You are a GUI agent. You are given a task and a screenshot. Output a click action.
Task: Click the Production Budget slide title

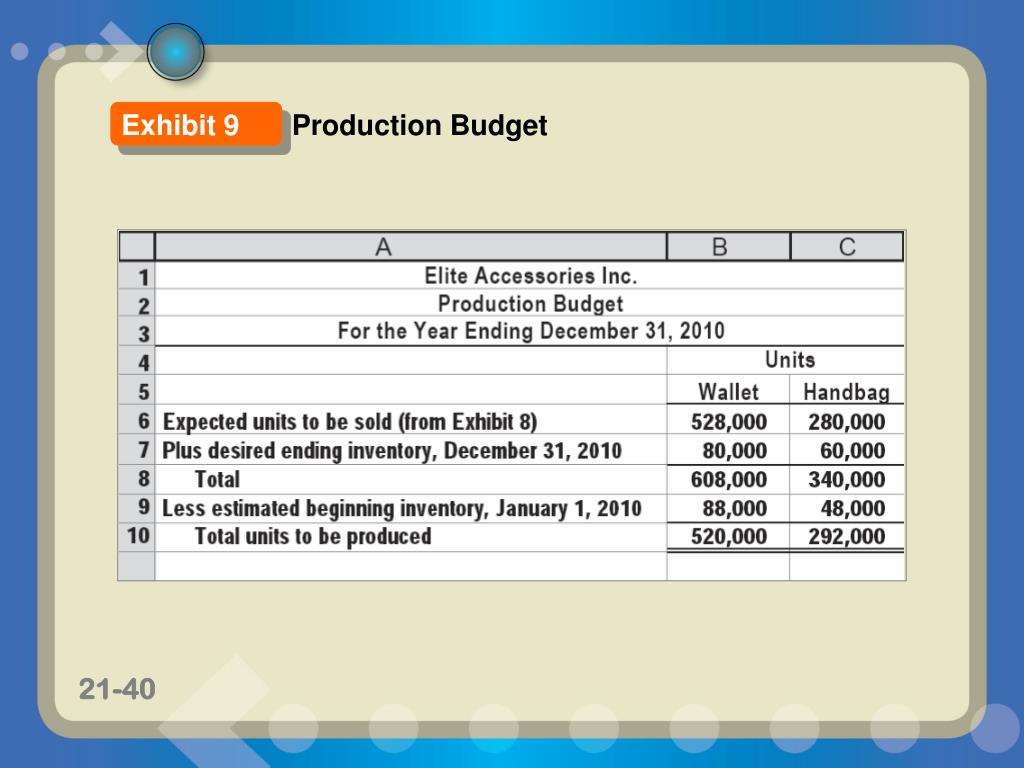420,125
